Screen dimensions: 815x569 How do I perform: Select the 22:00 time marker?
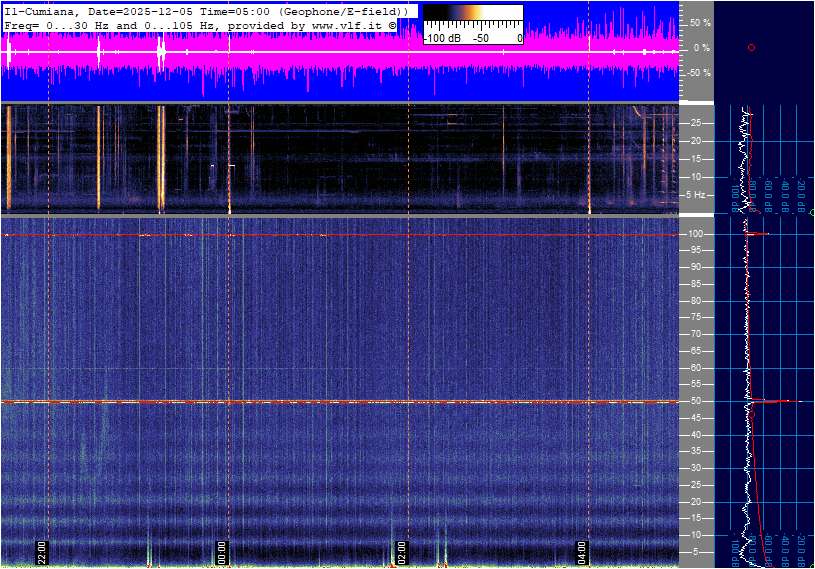(x=42, y=552)
